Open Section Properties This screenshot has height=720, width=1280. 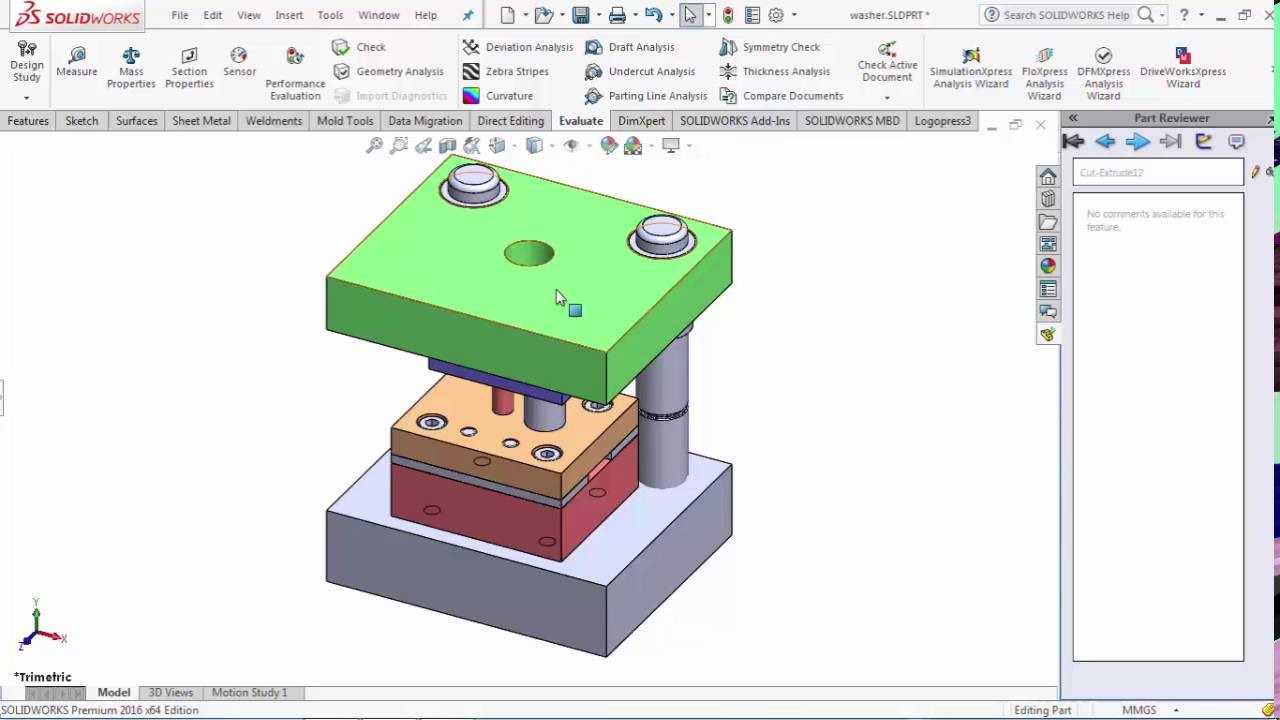click(x=189, y=67)
